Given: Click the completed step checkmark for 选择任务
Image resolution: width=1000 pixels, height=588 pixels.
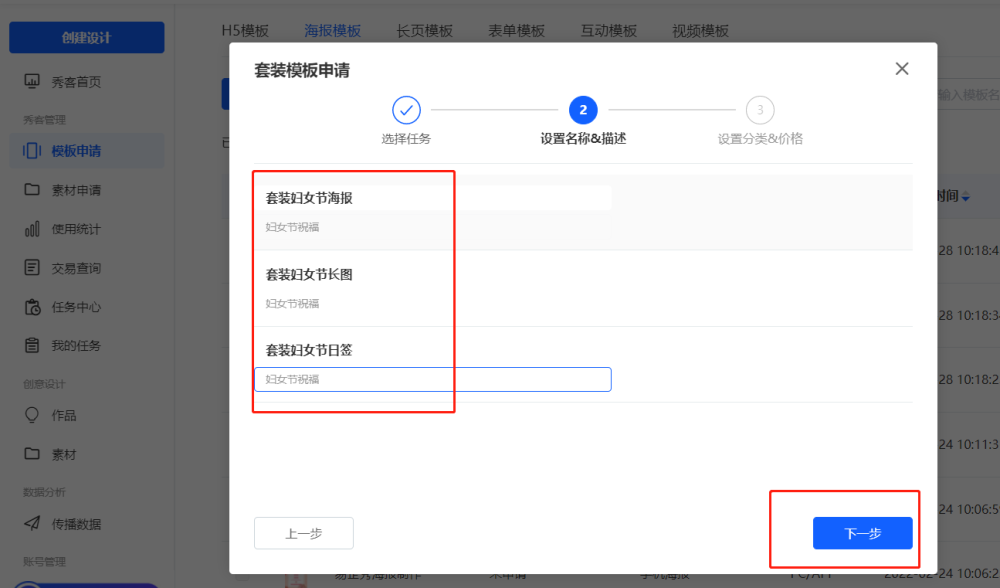Looking at the screenshot, I should point(406,110).
